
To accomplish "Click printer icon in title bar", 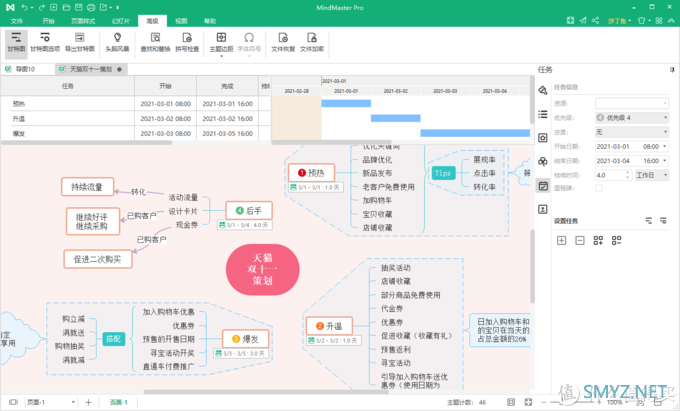I will tap(91, 7).
